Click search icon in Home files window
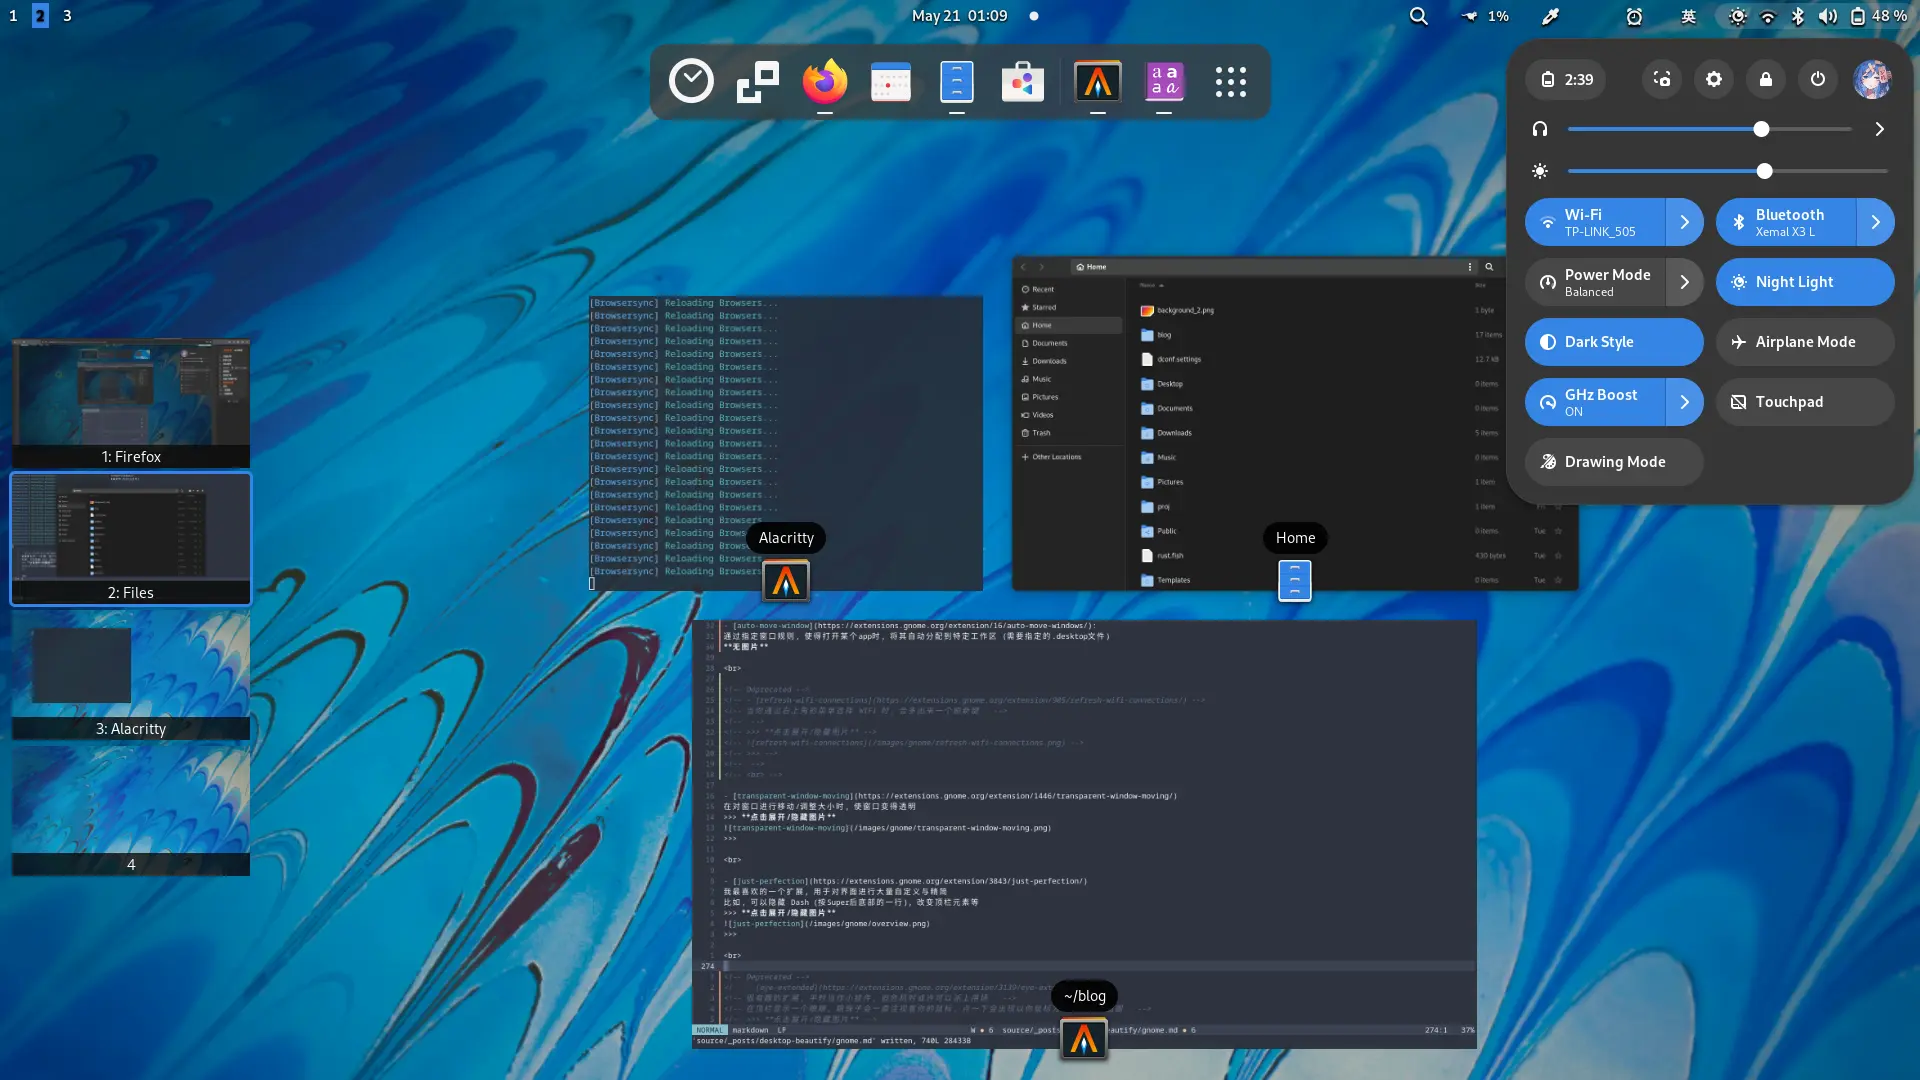 (1489, 267)
